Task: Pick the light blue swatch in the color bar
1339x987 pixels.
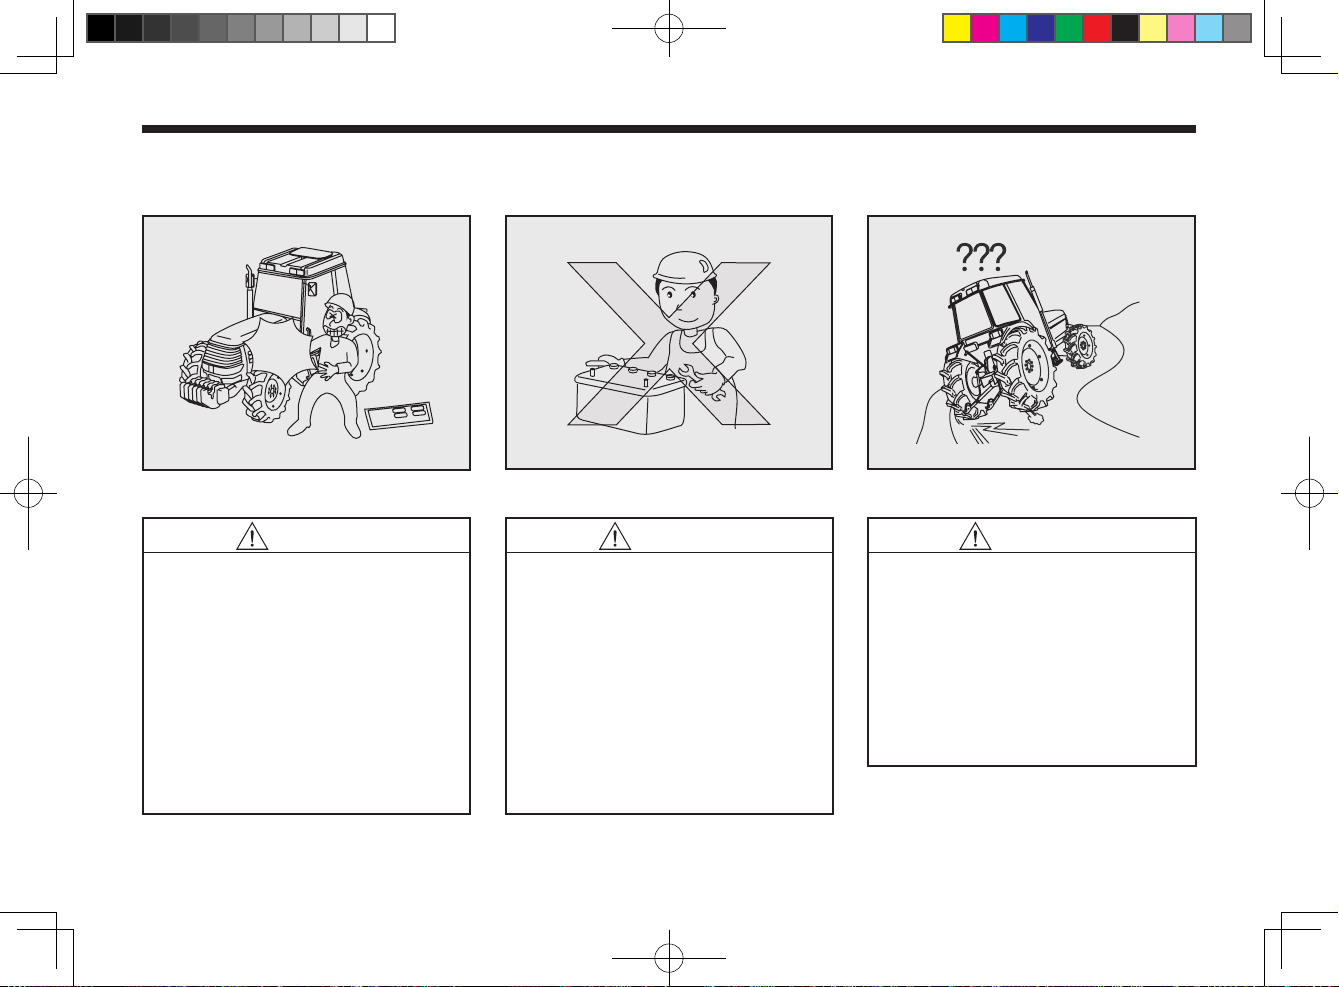Action: tap(1209, 28)
